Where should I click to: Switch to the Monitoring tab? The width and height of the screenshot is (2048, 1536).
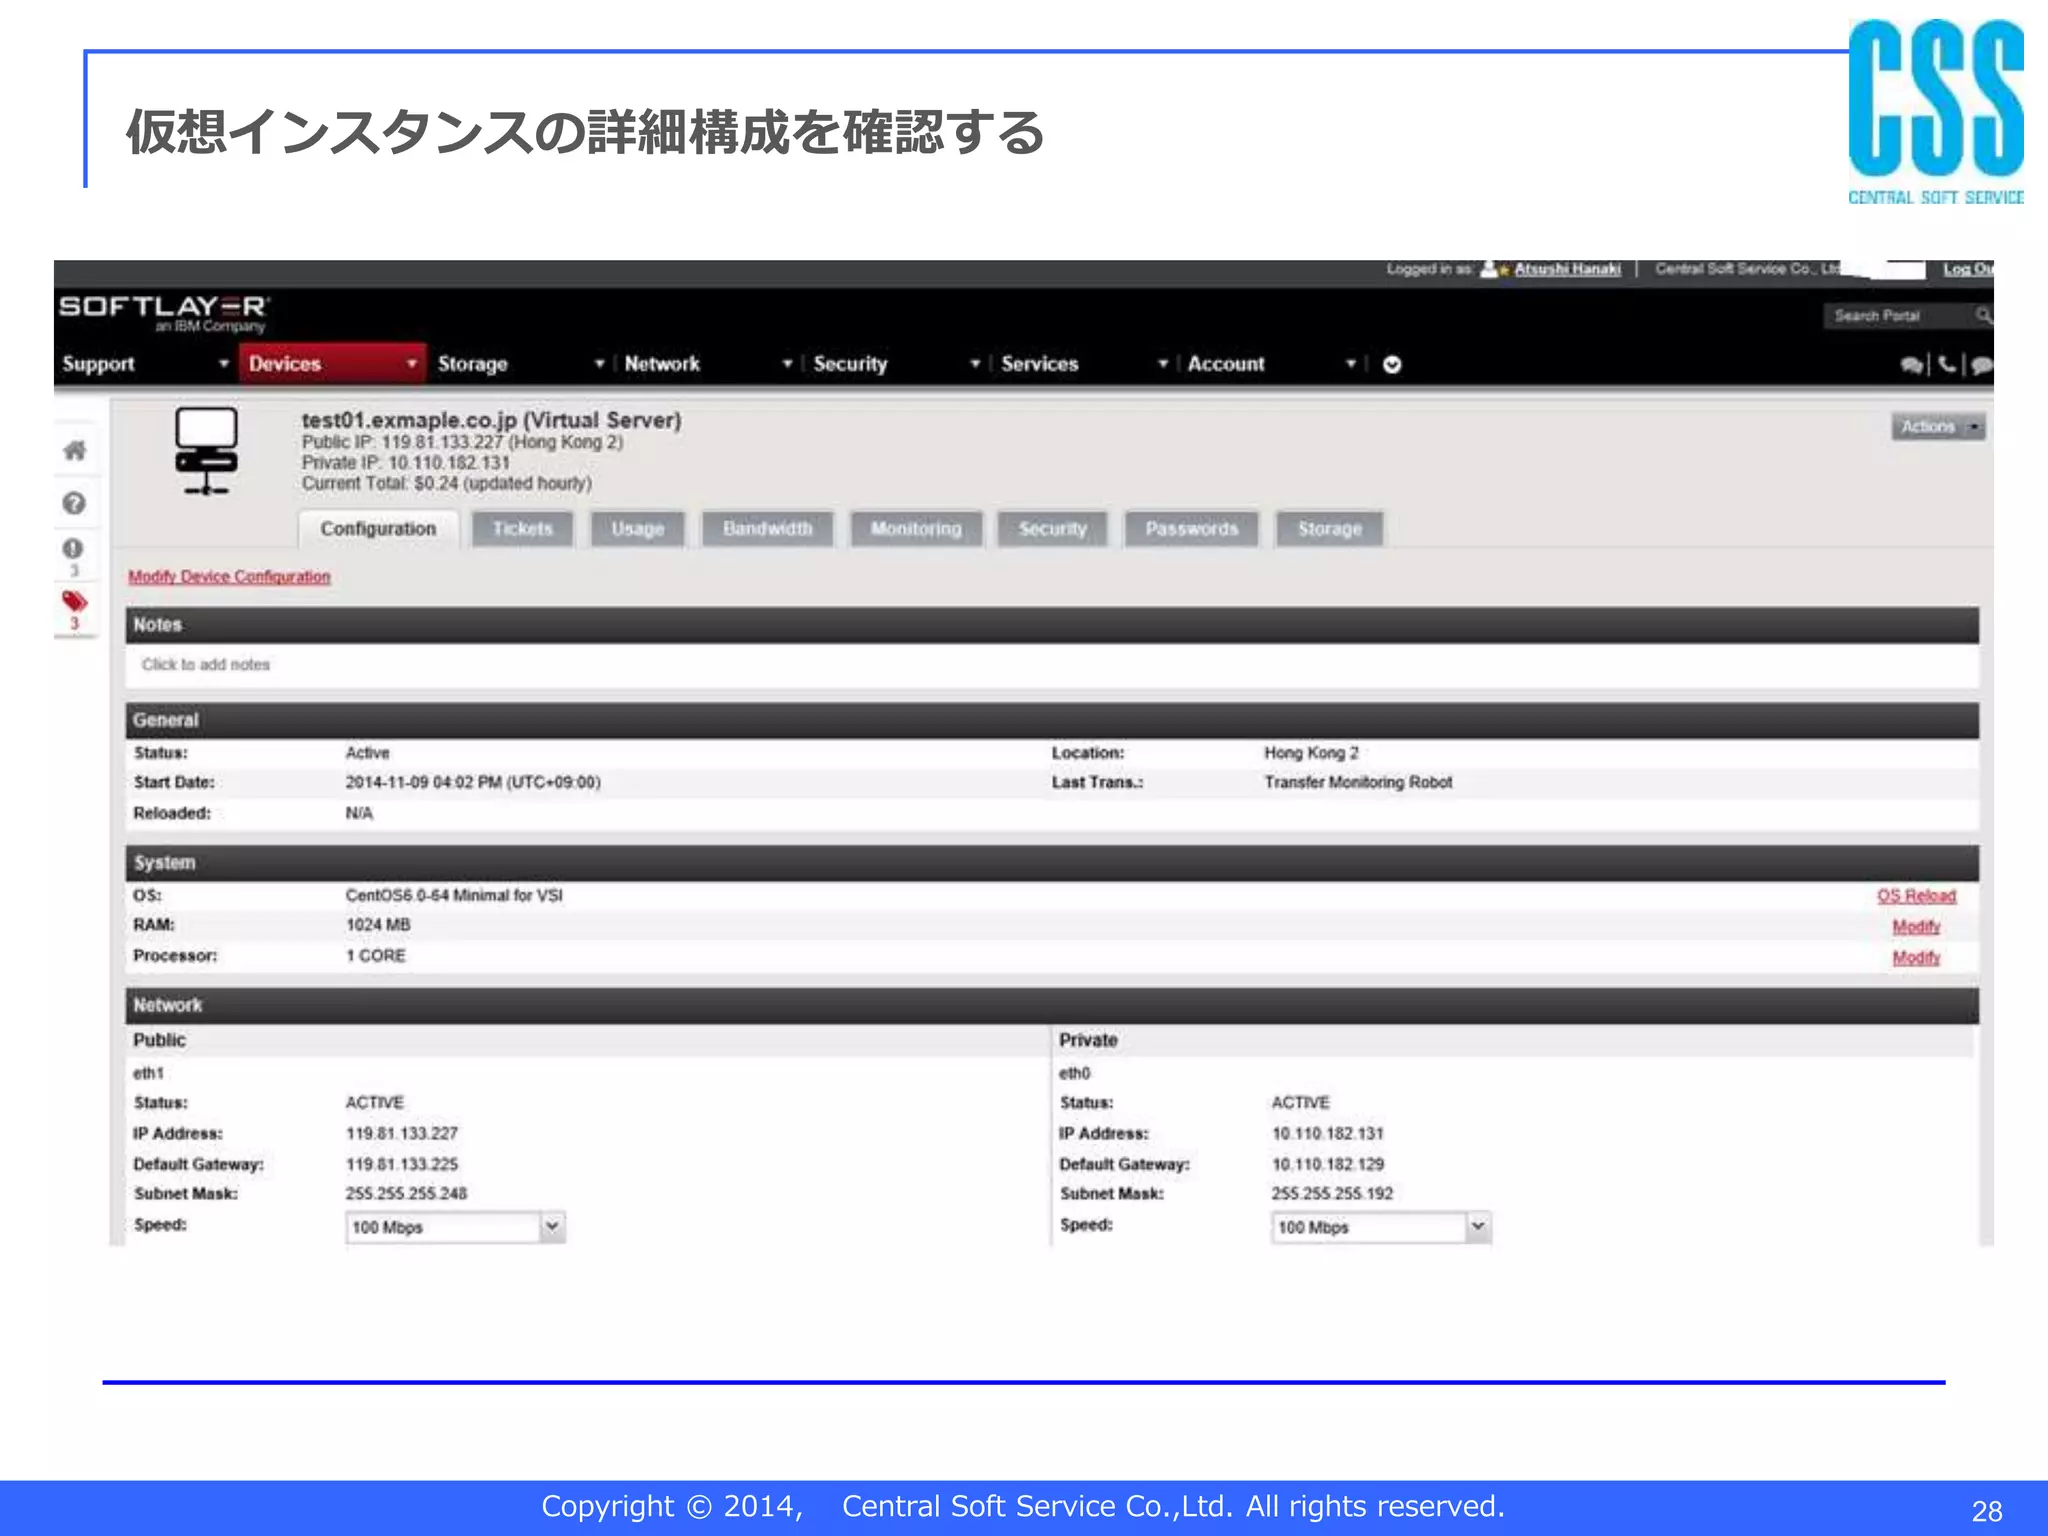(916, 529)
